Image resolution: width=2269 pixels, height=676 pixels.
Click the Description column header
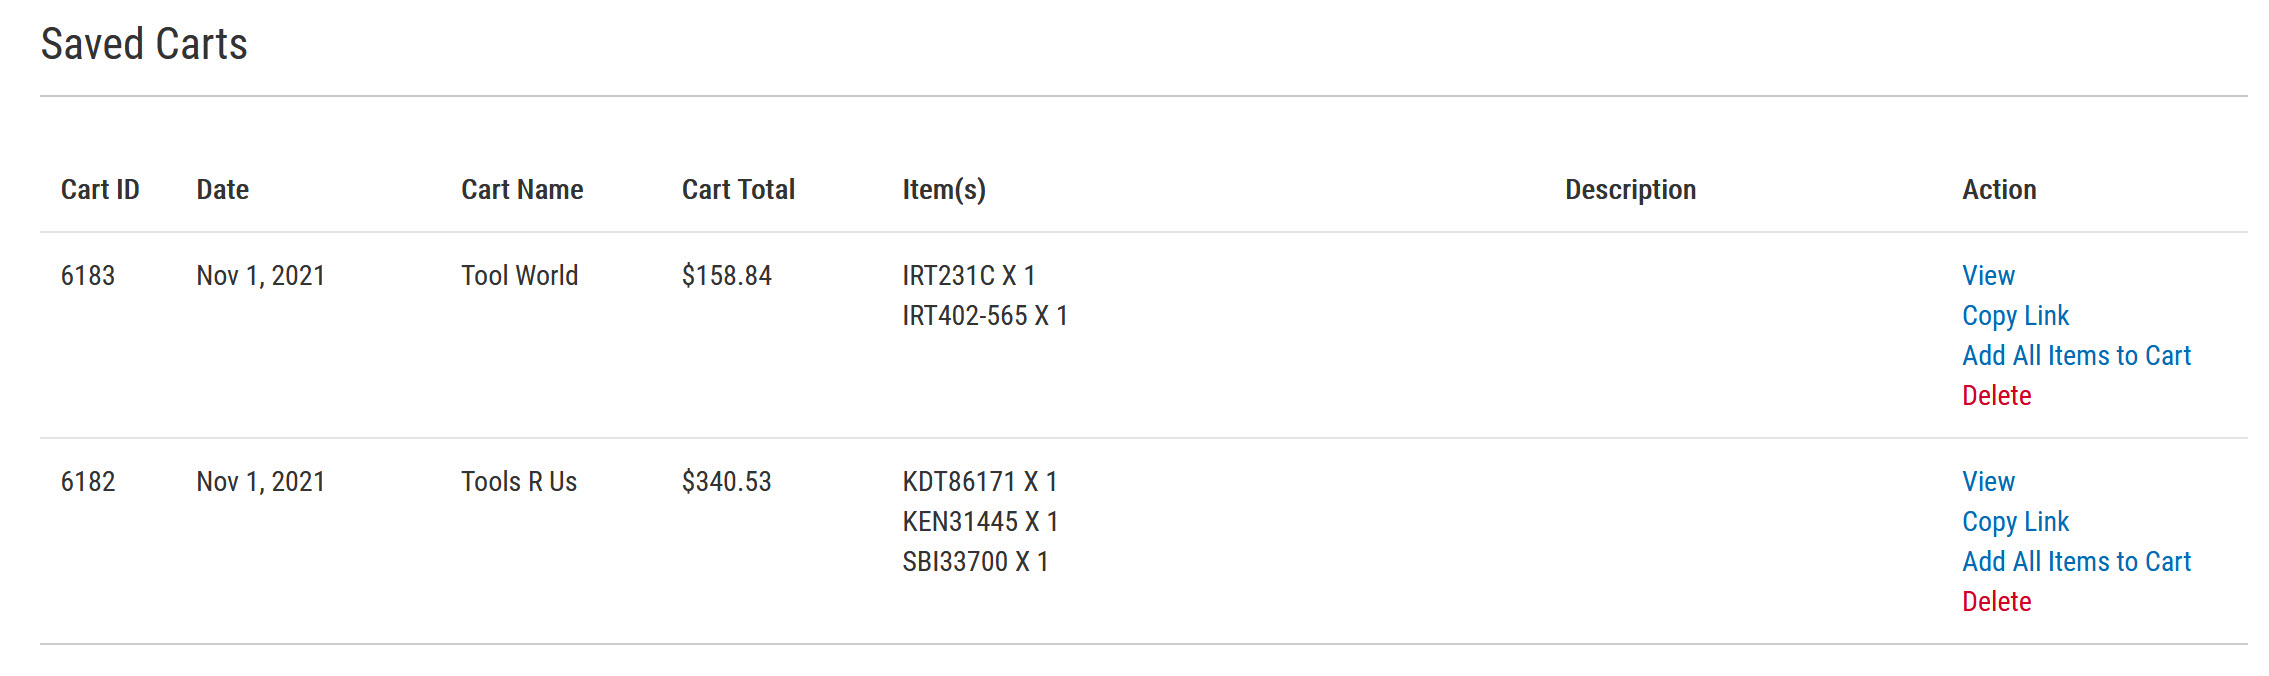tap(1630, 190)
